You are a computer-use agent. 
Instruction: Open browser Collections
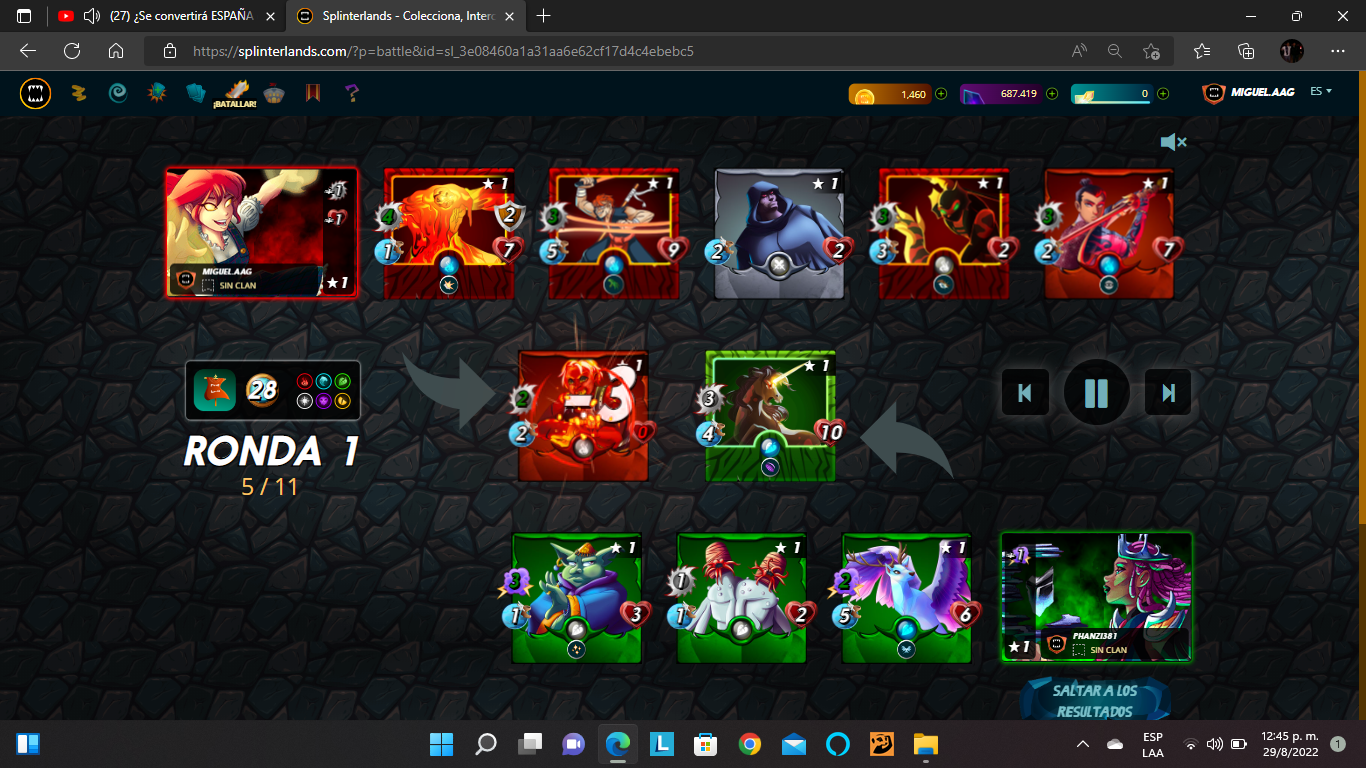pyautogui.click(x=1246, y=51)
